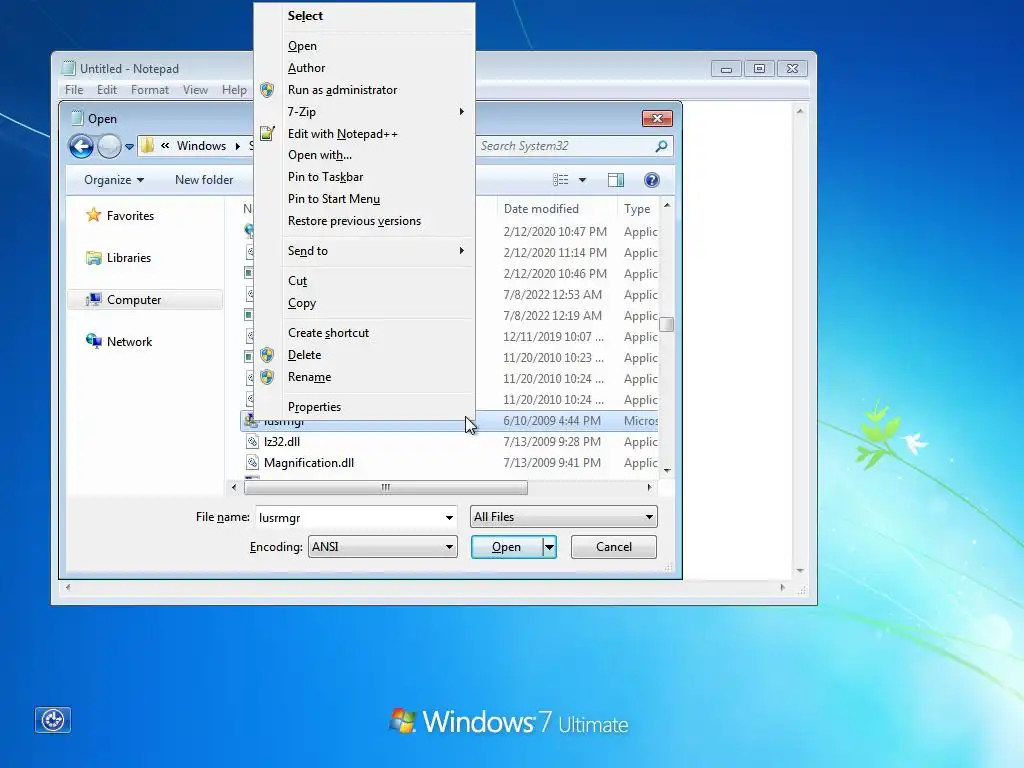Click the Date modified column header
Viewport: 1024px width, 768px height.
point(541,208)
